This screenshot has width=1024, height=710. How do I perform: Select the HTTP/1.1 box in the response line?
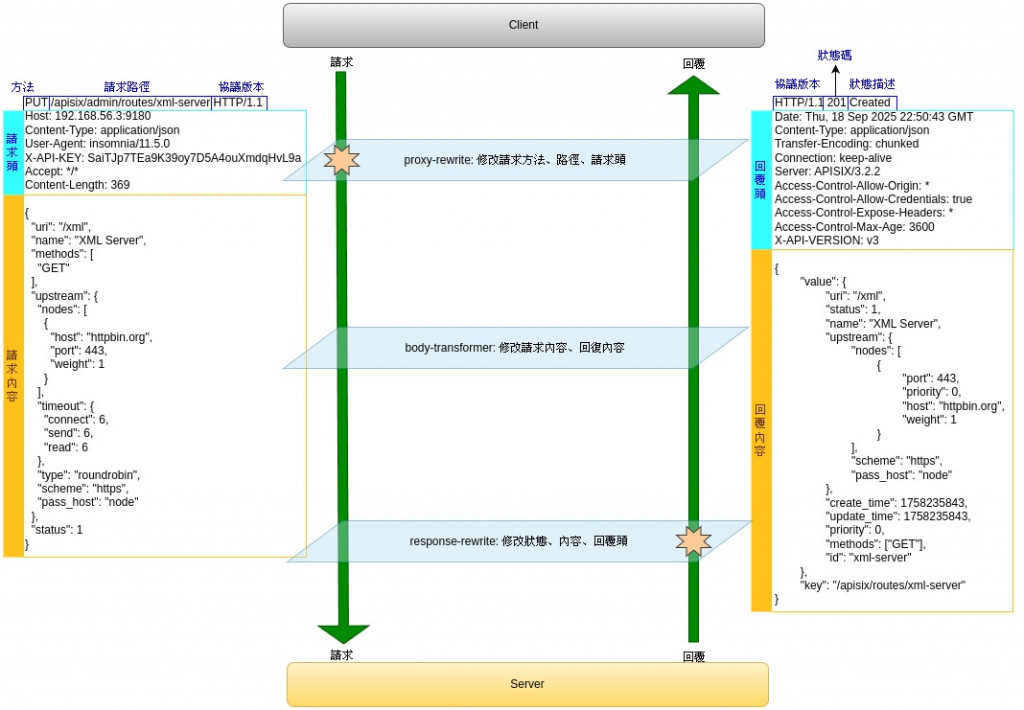coord(799,103)
